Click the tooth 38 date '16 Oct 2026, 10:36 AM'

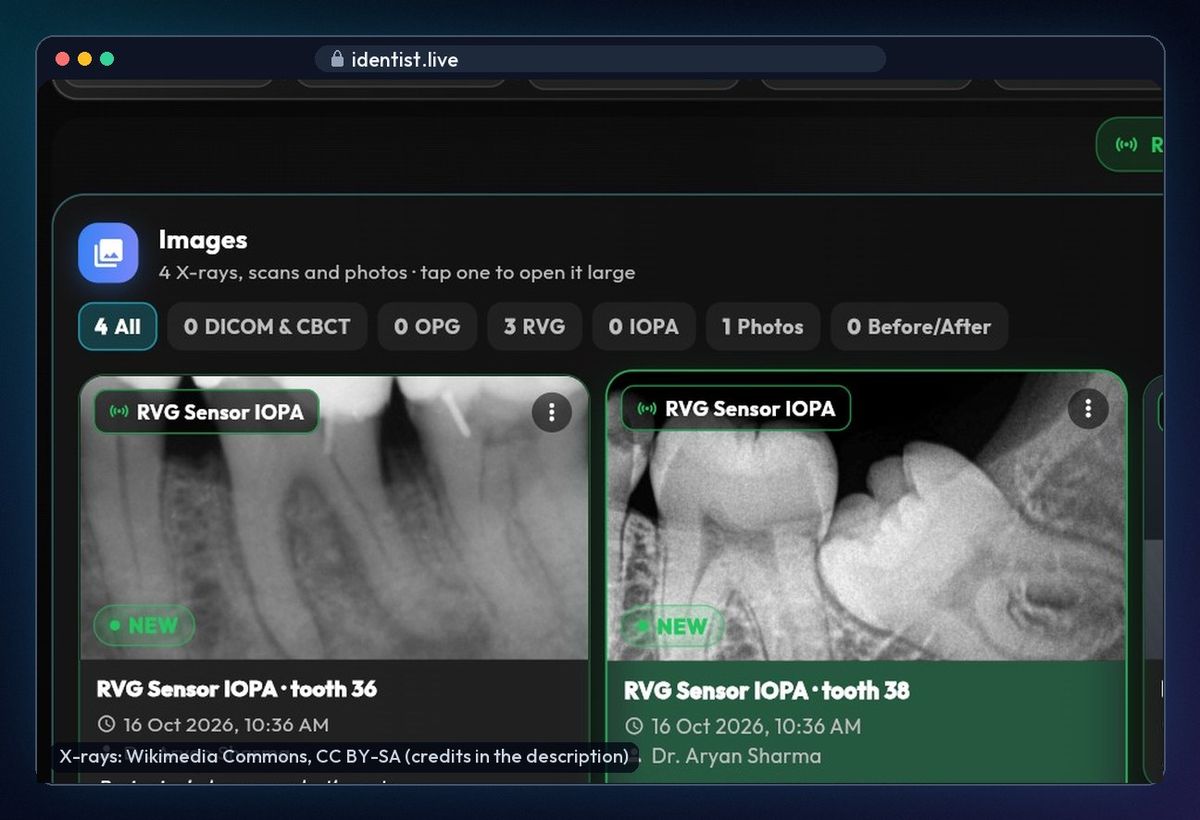coord(756,726)
